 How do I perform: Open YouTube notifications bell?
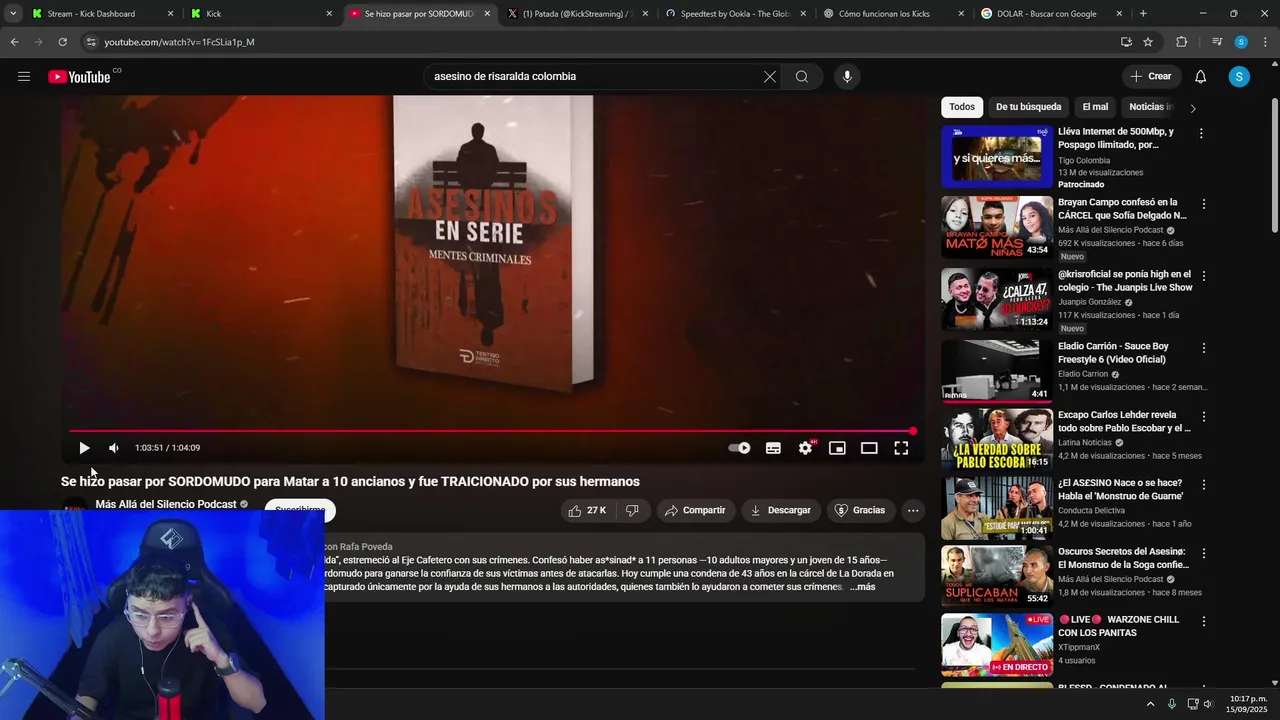(1201, 77)
